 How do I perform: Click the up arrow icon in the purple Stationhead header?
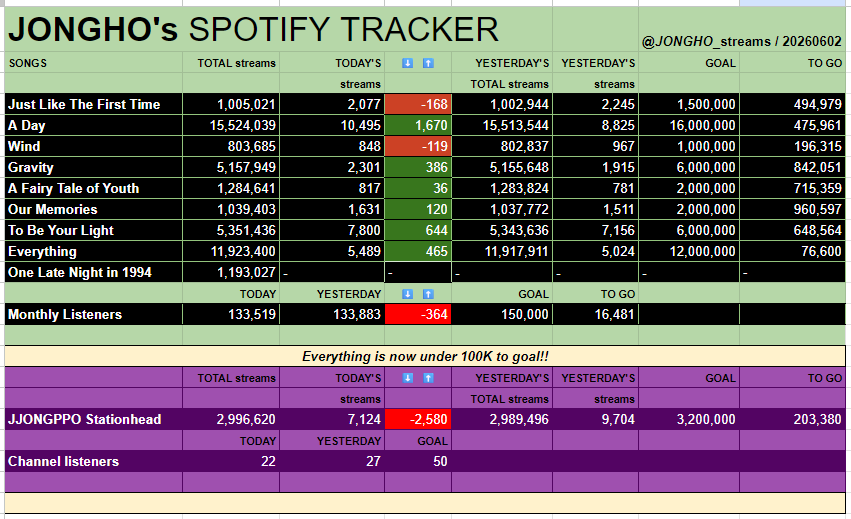pos(428,378)
